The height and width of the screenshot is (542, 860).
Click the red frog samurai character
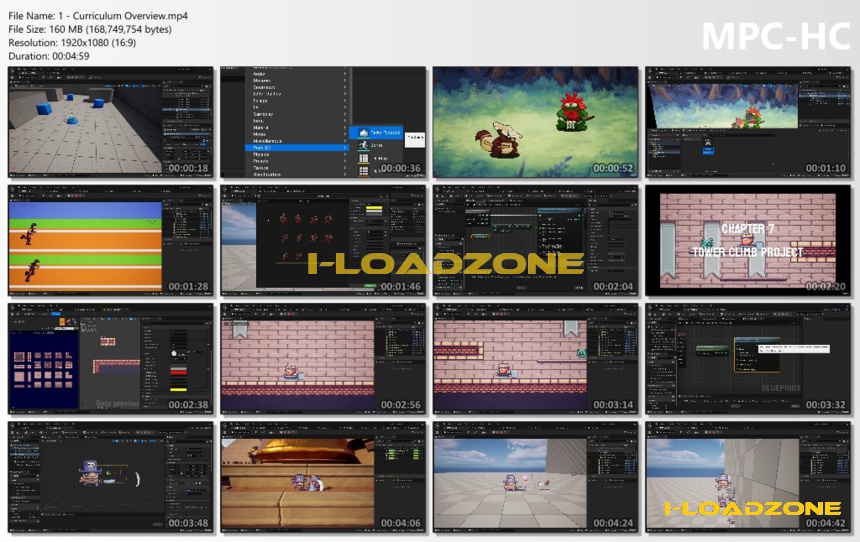[573, 112]
